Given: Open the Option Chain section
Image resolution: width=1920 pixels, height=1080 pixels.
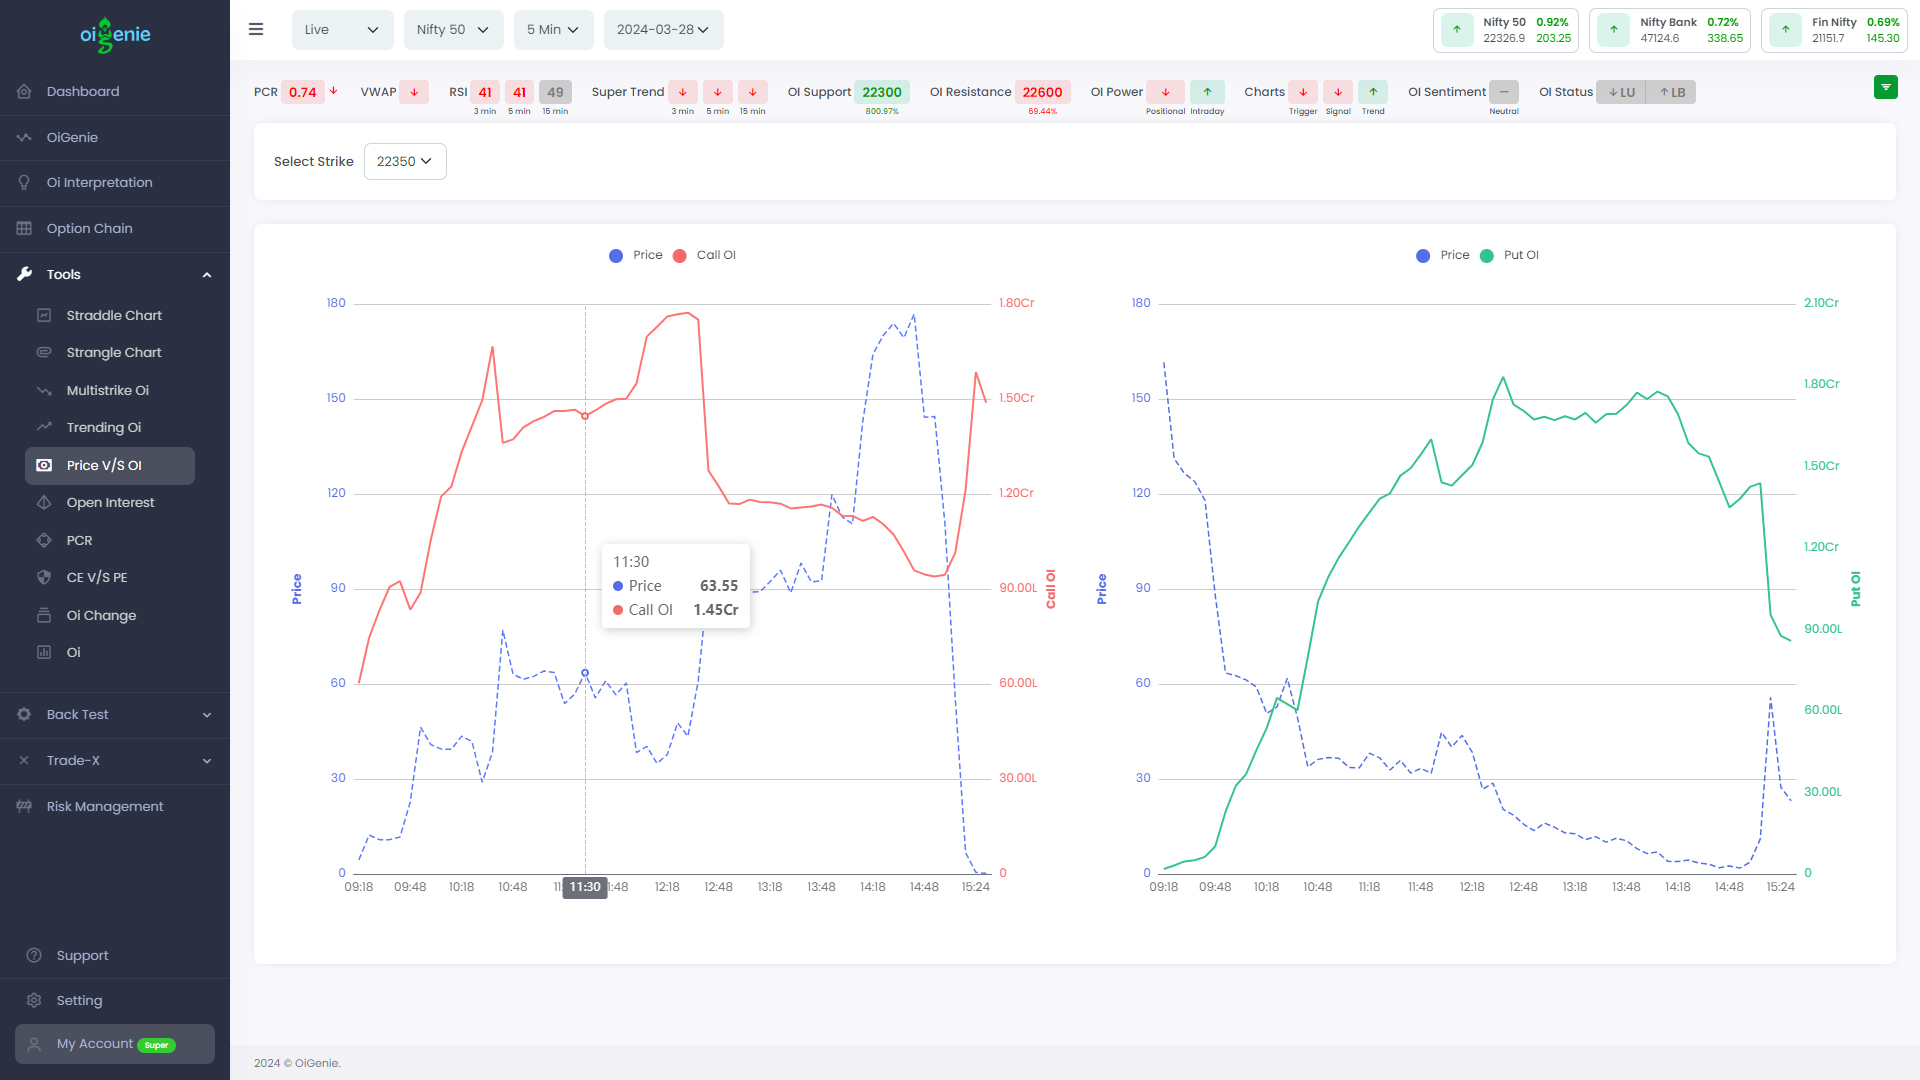Looking at the screenshot, I should pos(89,228).
